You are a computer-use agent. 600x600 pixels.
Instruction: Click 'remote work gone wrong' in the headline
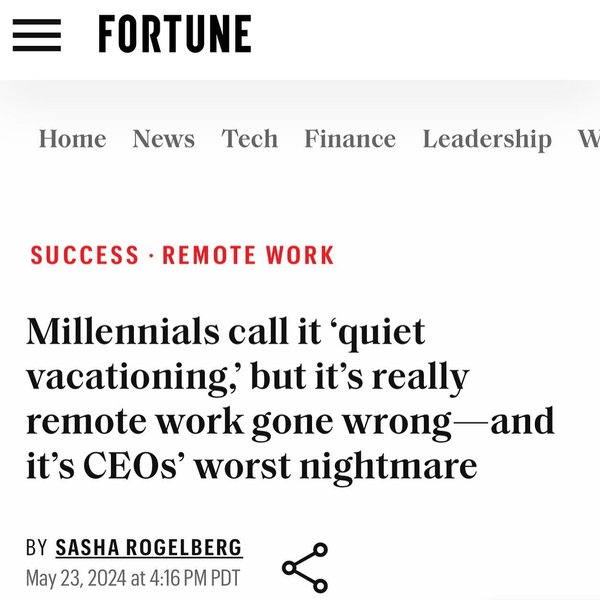pos(239,422)
